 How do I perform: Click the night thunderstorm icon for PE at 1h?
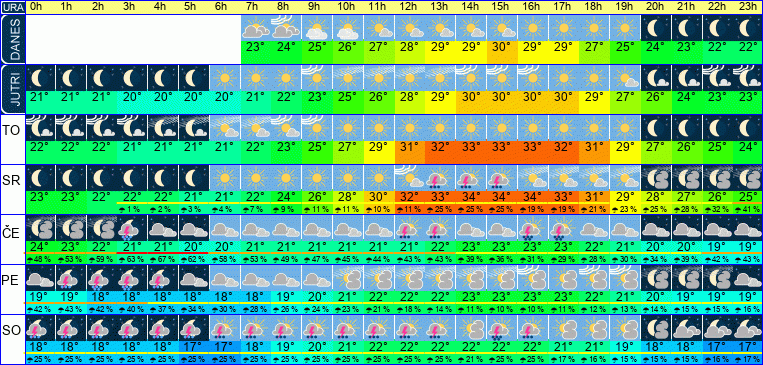click(71, 278)
